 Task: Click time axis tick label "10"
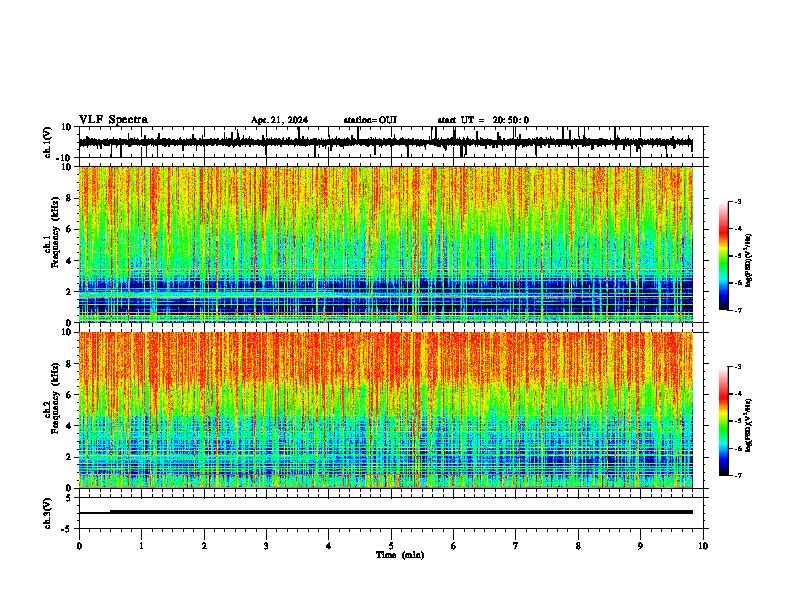[703, 546]
